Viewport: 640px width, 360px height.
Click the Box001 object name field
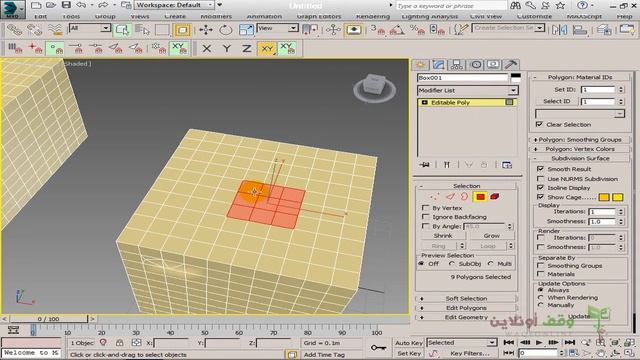tap(462, 78)
